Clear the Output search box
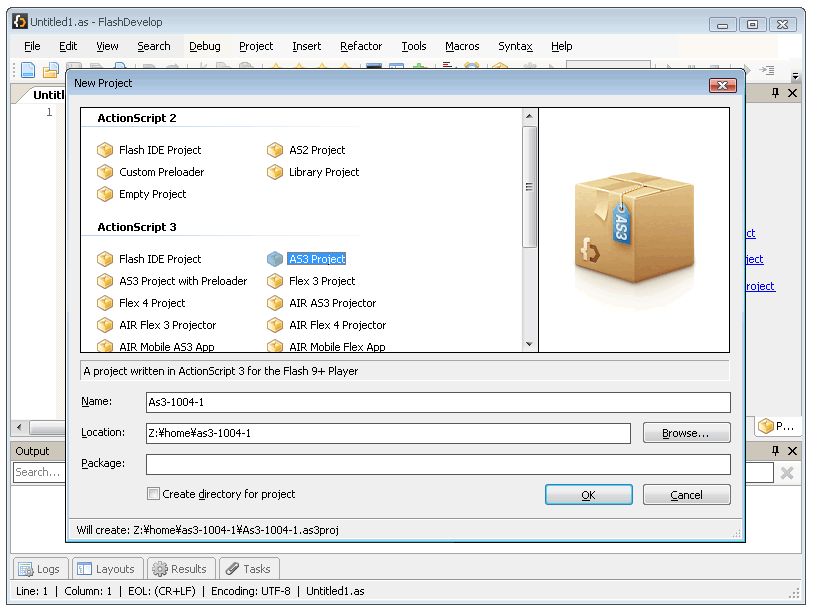 (x=787, y=473)
